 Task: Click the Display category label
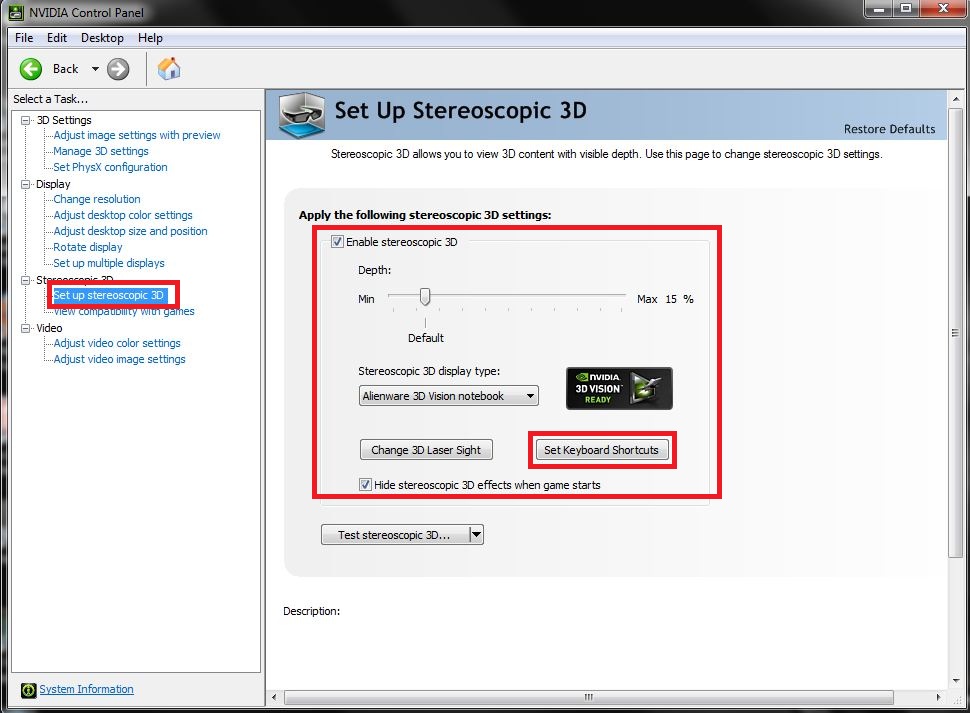pos(53,184)
